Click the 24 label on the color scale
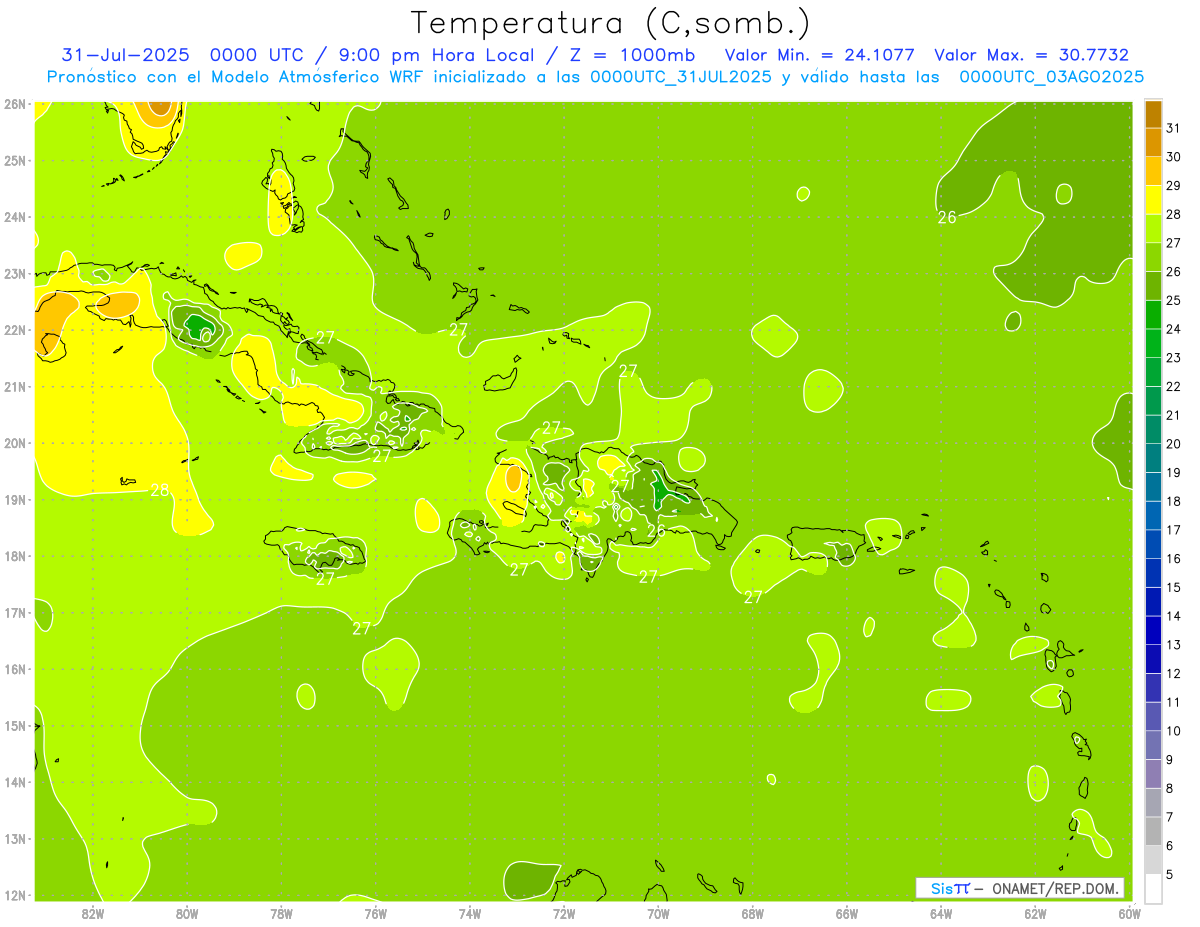Image resolution: width=1200 pixels, height=927 pixels. tap(1173, 329)
